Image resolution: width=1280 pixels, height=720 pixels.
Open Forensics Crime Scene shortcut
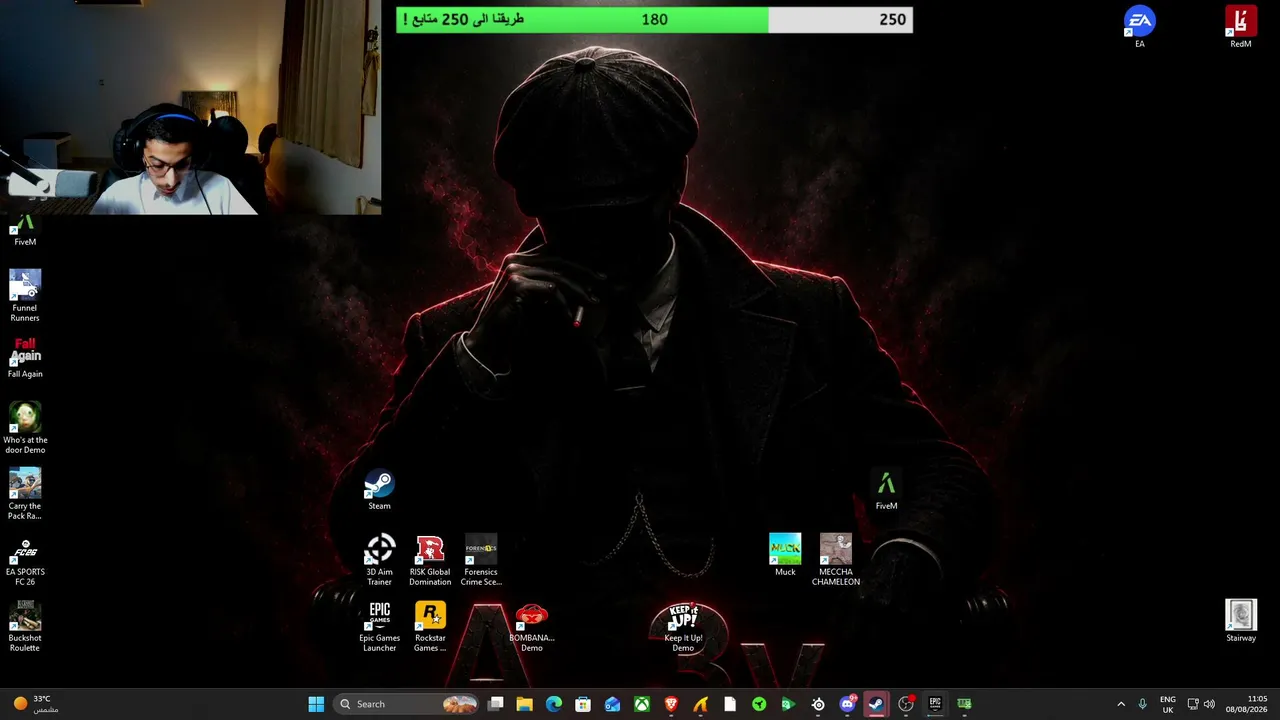tap(481, 560)
